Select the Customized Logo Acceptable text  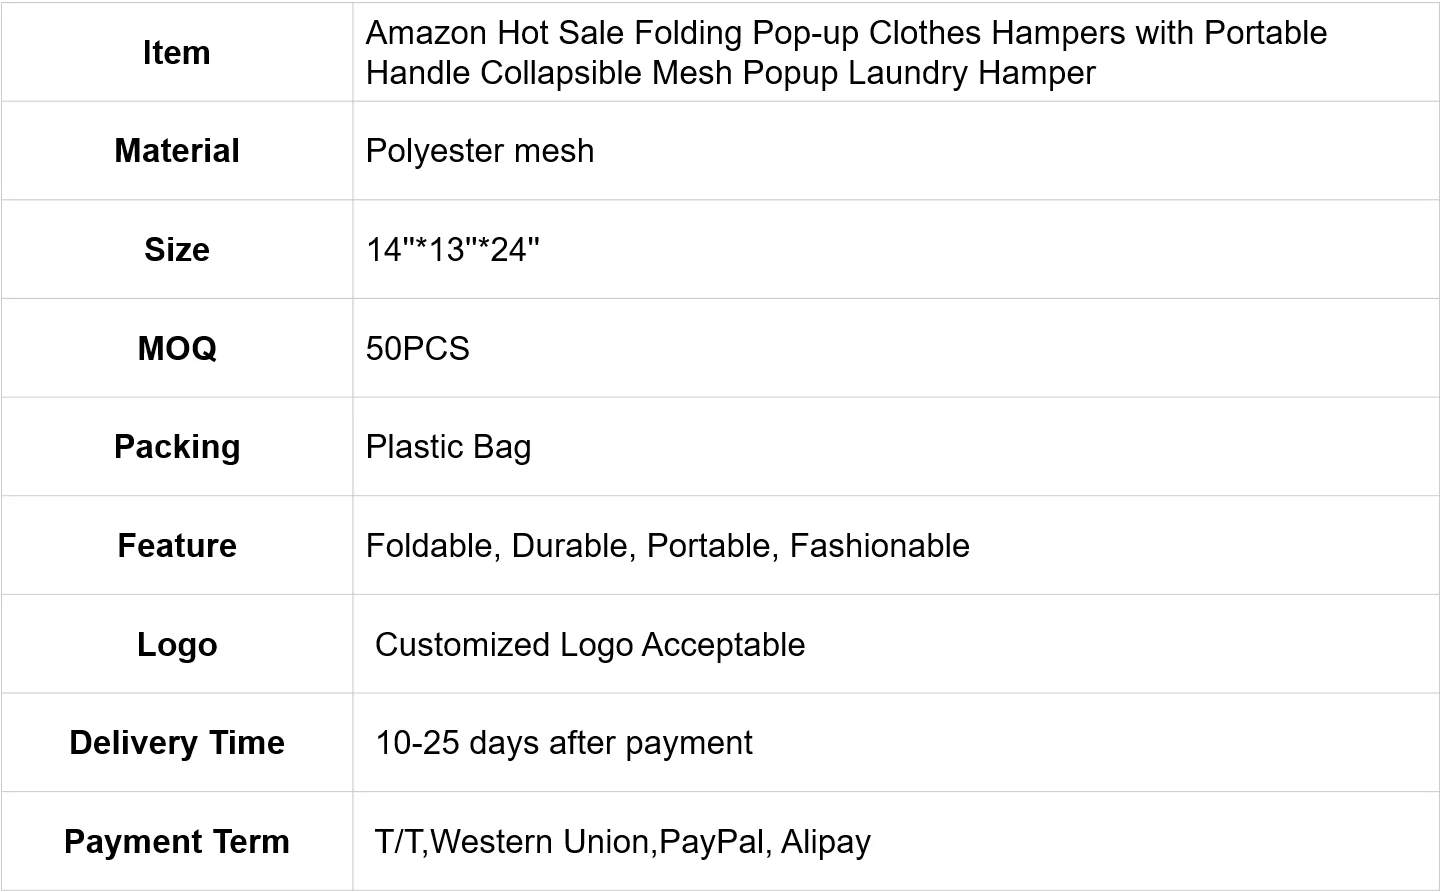point(589,644)
